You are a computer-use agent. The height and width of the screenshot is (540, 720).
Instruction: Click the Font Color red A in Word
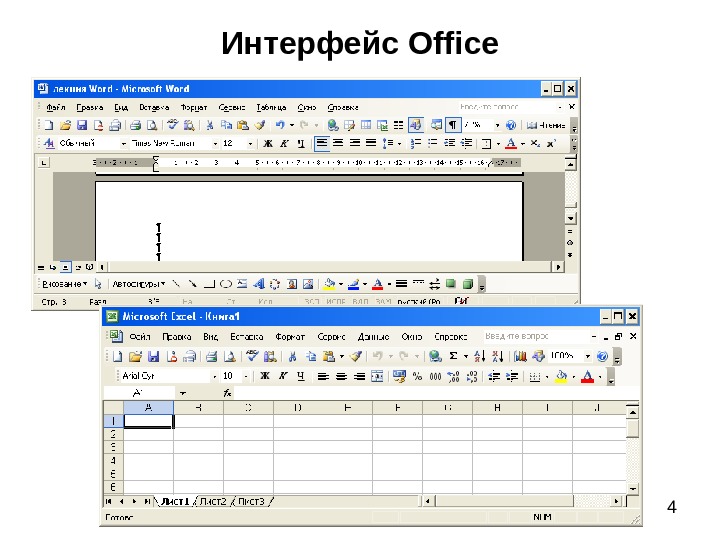click(x=511, y=143)
